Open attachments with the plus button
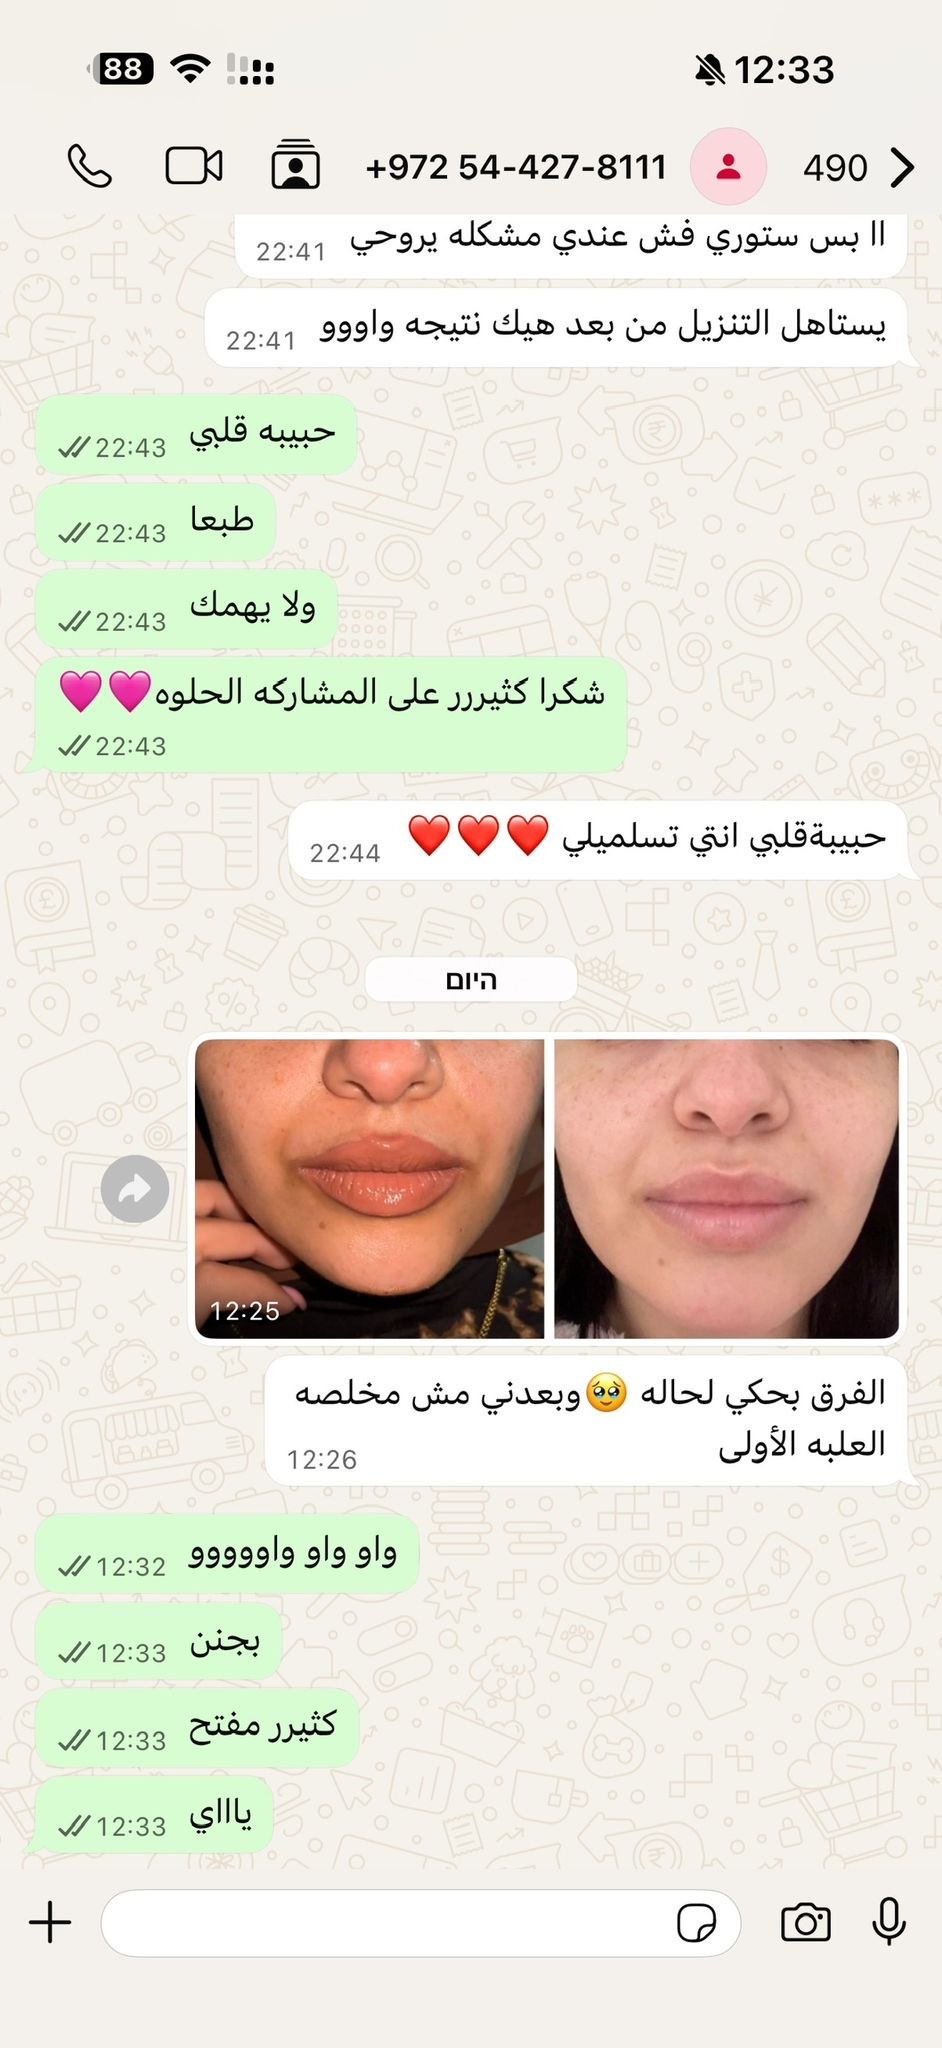This screenshot has width=942, height=2048. click(x=50, y=1922)
